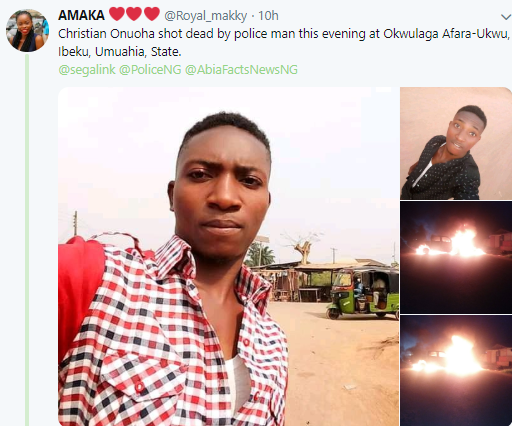Open the large checkered-shirt selfie photo
This screenshot has width=512, height=426.
228,256
